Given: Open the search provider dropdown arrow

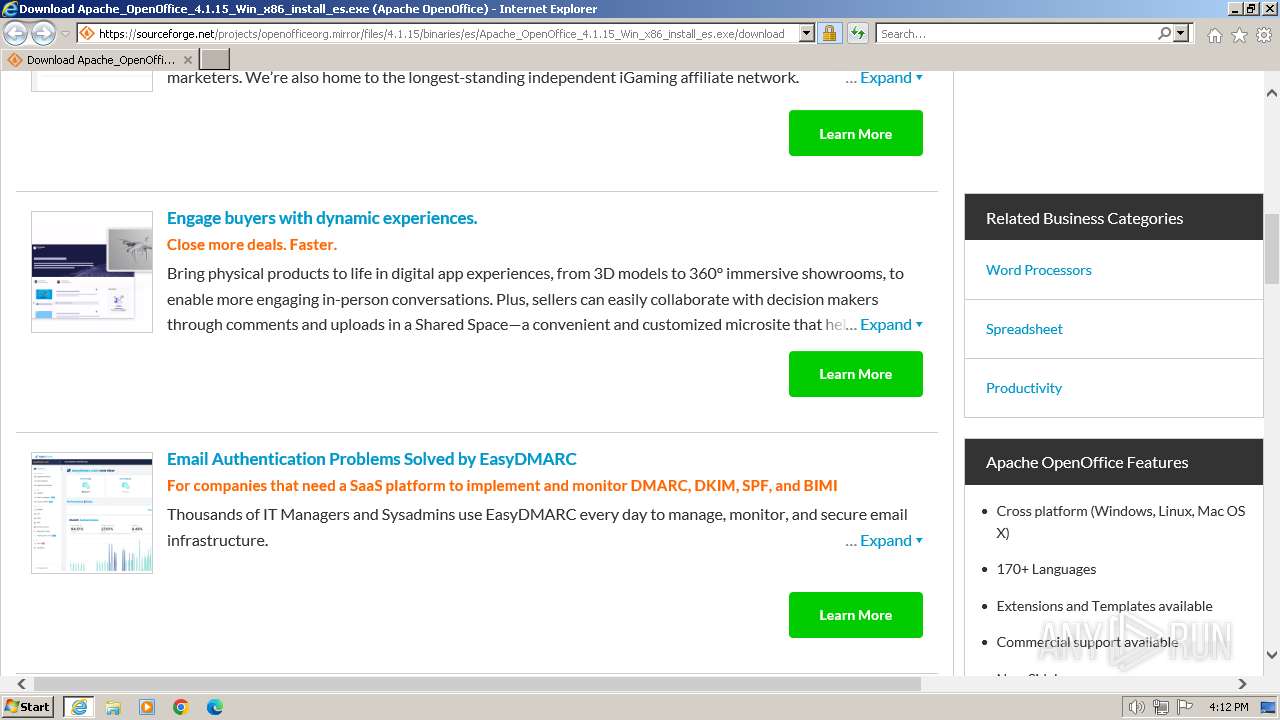Looking at the screenshot, I should click(1181, 33).
